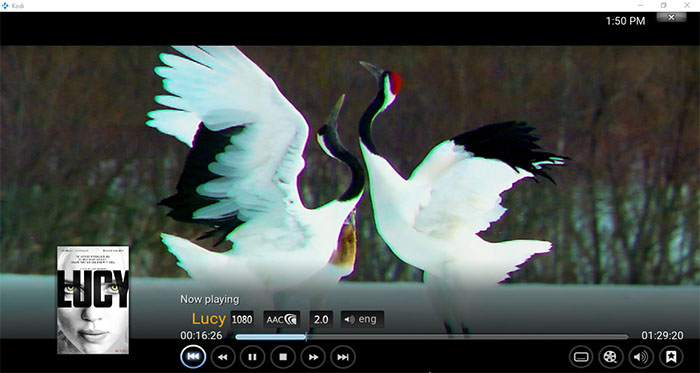
Task: Skip to the next chapter
Action: coord(343,357)
